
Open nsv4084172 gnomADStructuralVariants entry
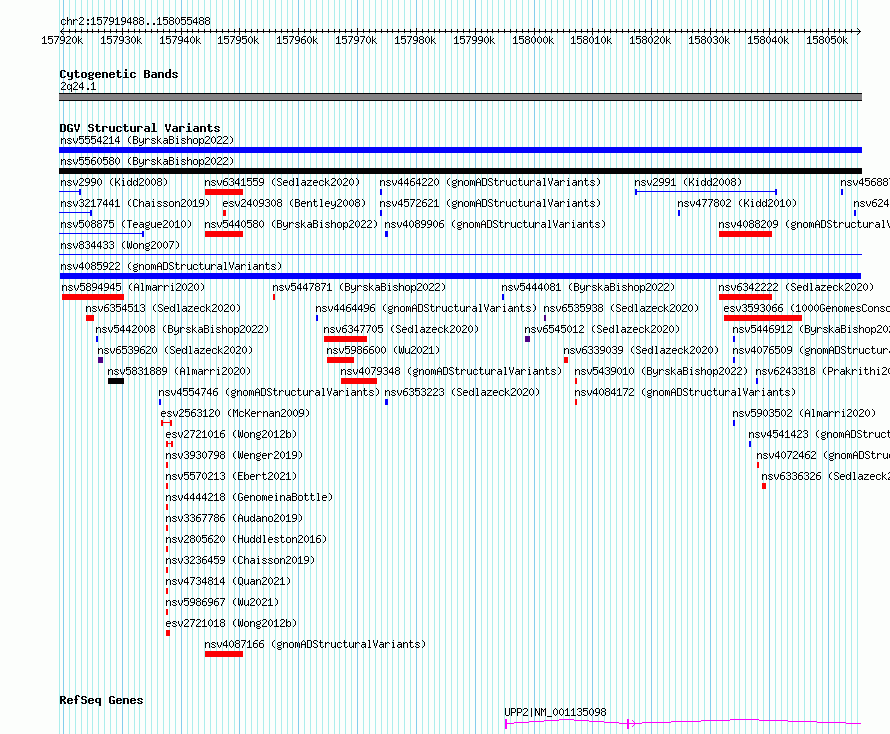685,392
